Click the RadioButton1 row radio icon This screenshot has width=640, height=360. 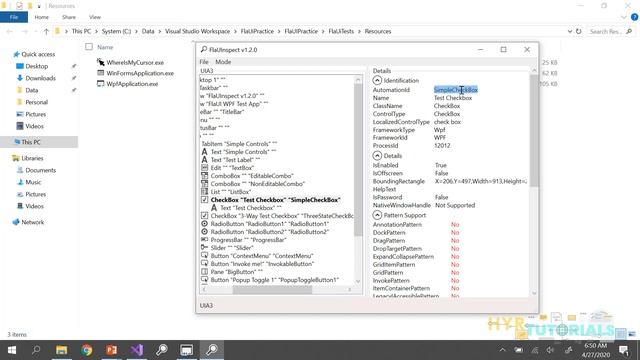click(204, 224)
